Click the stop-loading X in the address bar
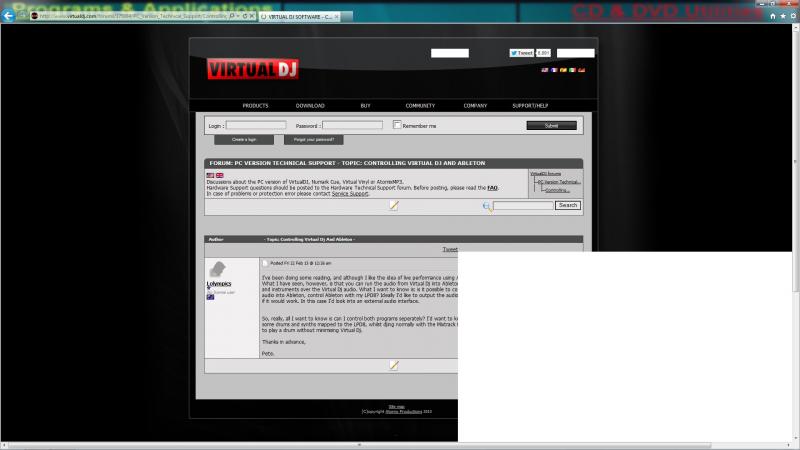 point(252,16)
